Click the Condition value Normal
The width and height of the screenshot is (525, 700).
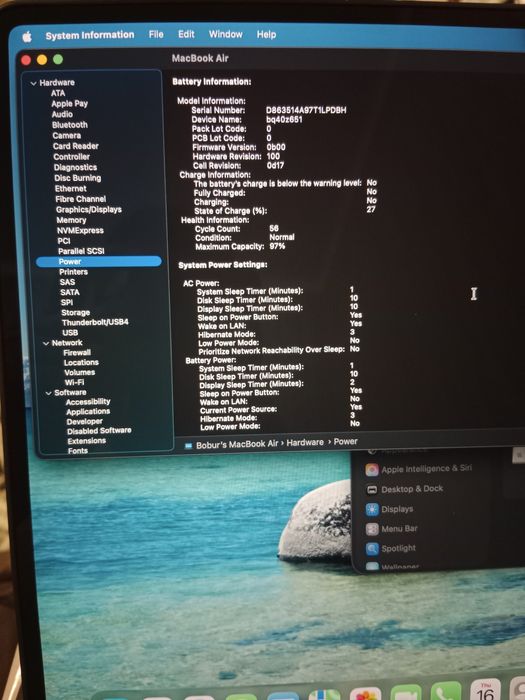pos(282,237)
